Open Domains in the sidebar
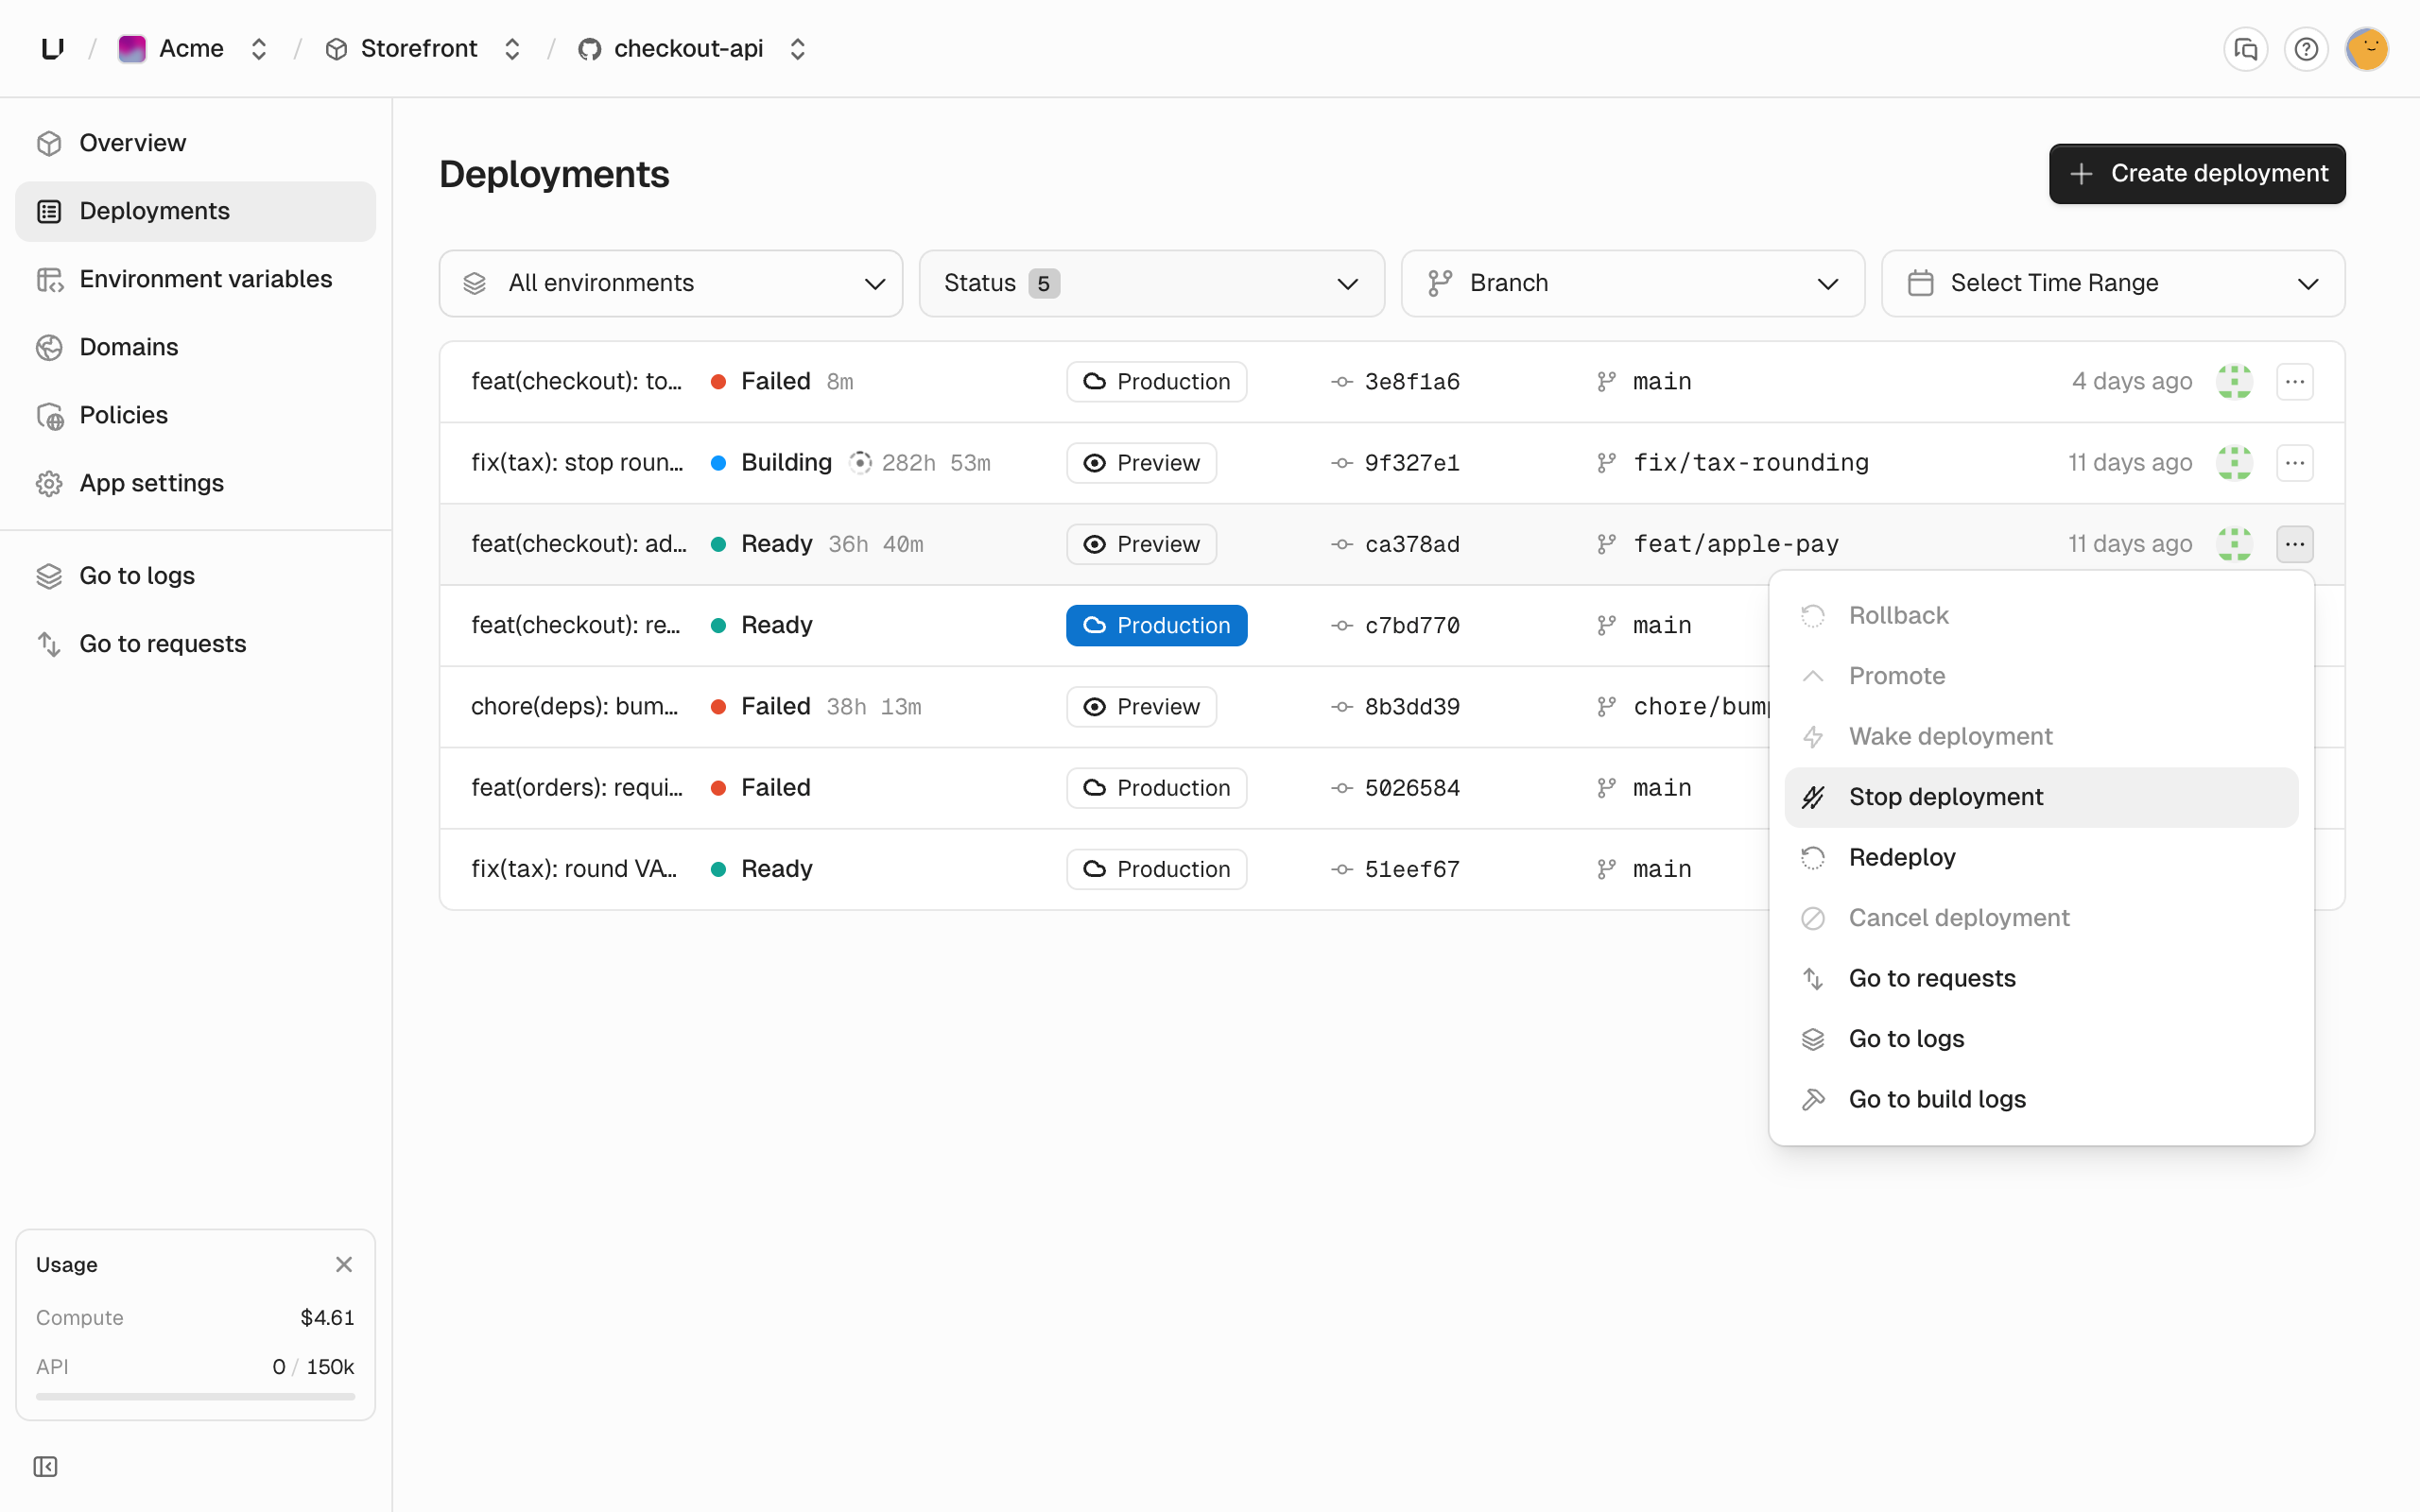Viewport: 2420px width, 1512px height. pos(195,347)
